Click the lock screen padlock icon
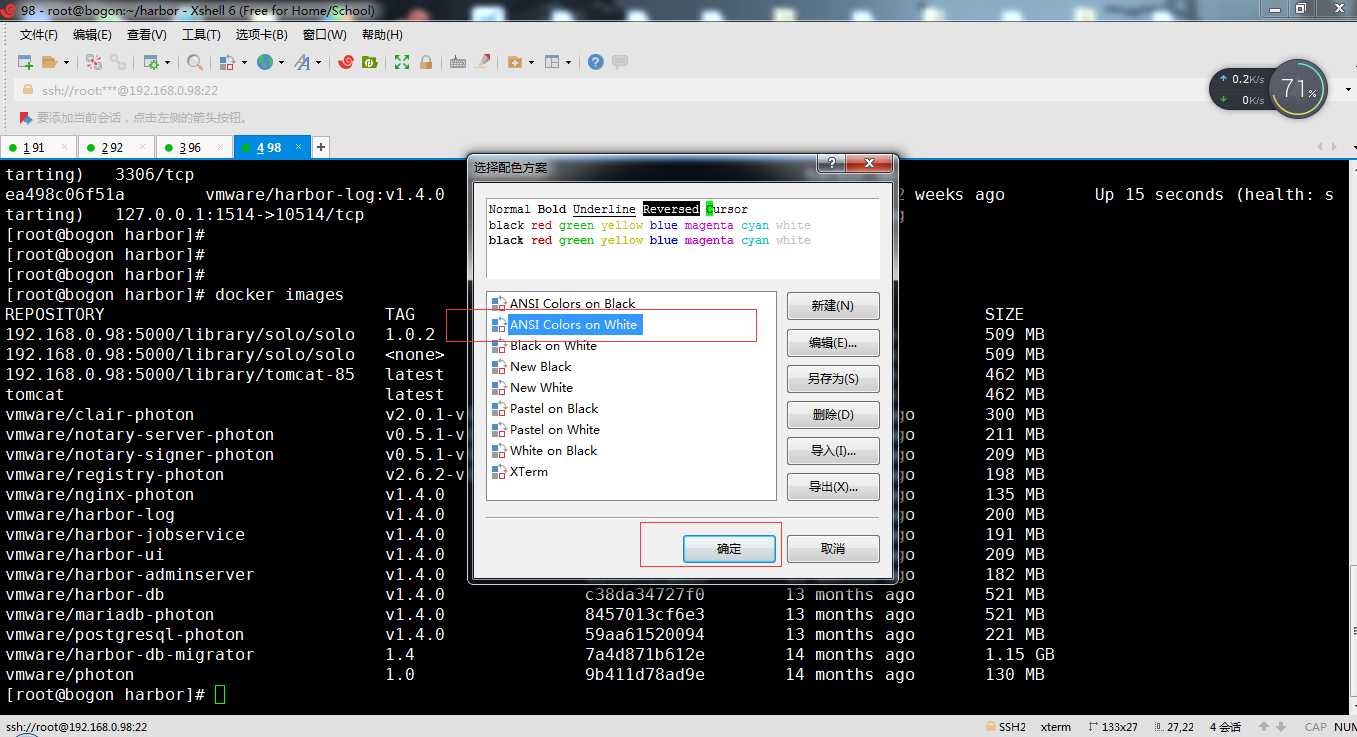Screen dimensions: 1357x737 tap(426, 62)
